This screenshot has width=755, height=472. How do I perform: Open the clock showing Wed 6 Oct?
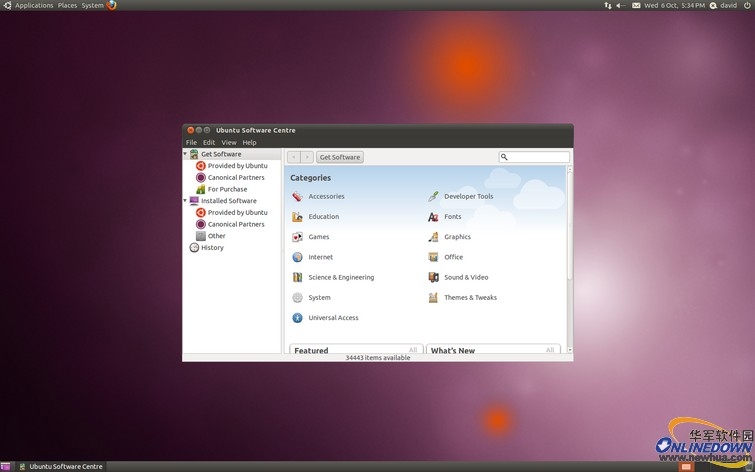(x=674, y=5)
